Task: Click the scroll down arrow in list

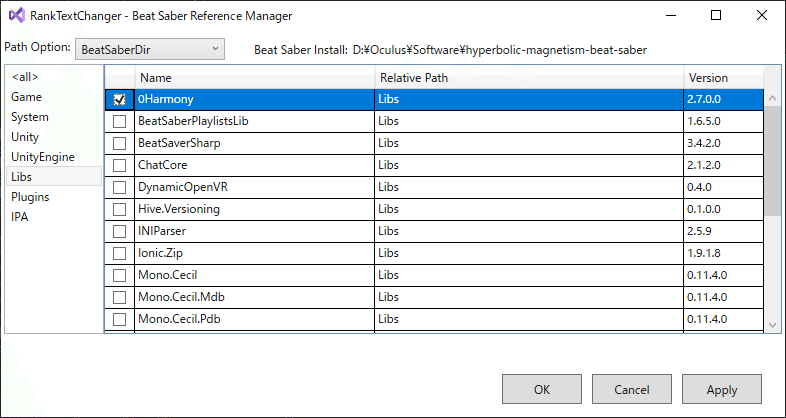Action: tap(772, 324)
